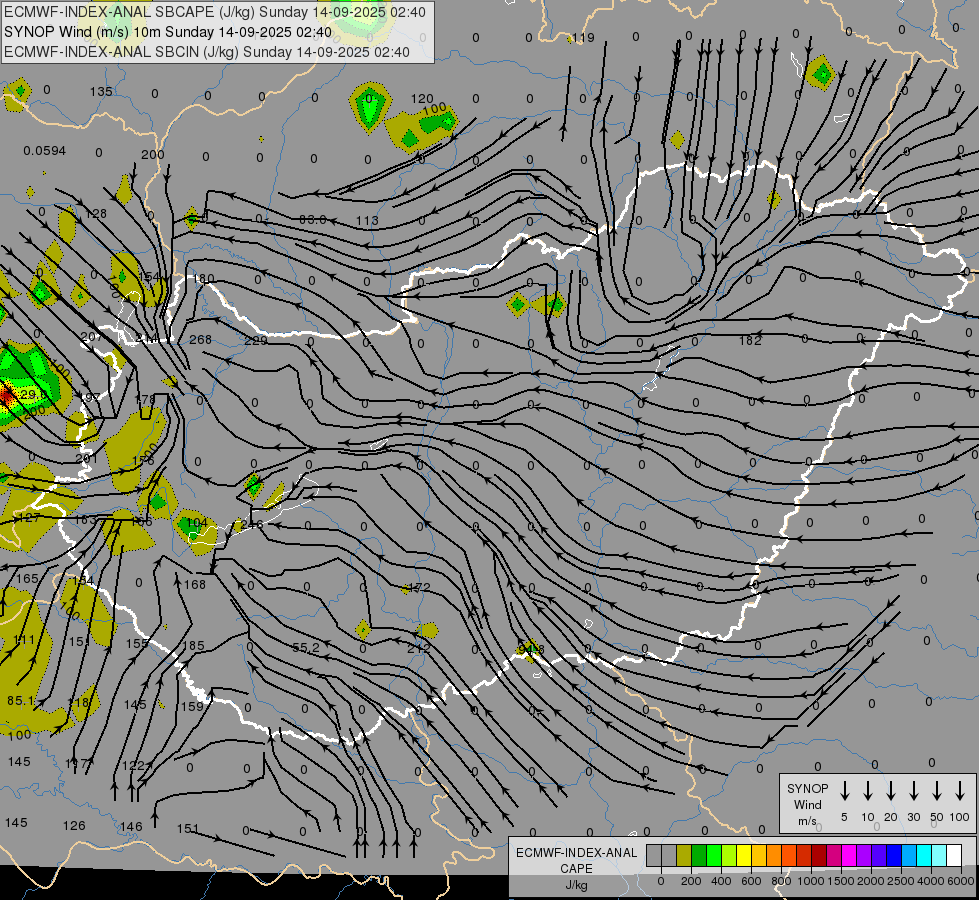Viewport: 979px width, 900px height.
Task: Pick the white swatch at the 6000 end
Action: tap(953, 856)
